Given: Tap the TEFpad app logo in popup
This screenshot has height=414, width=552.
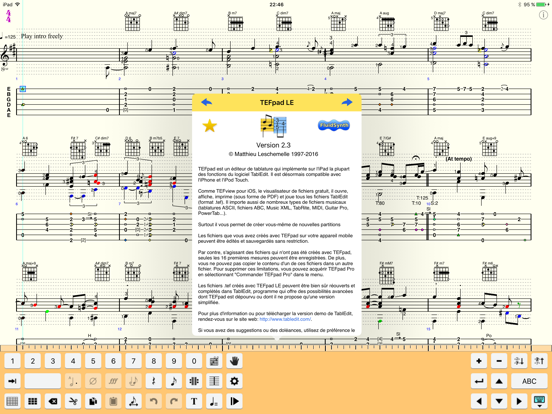Looking at the screenshot, I should (274, 126).
